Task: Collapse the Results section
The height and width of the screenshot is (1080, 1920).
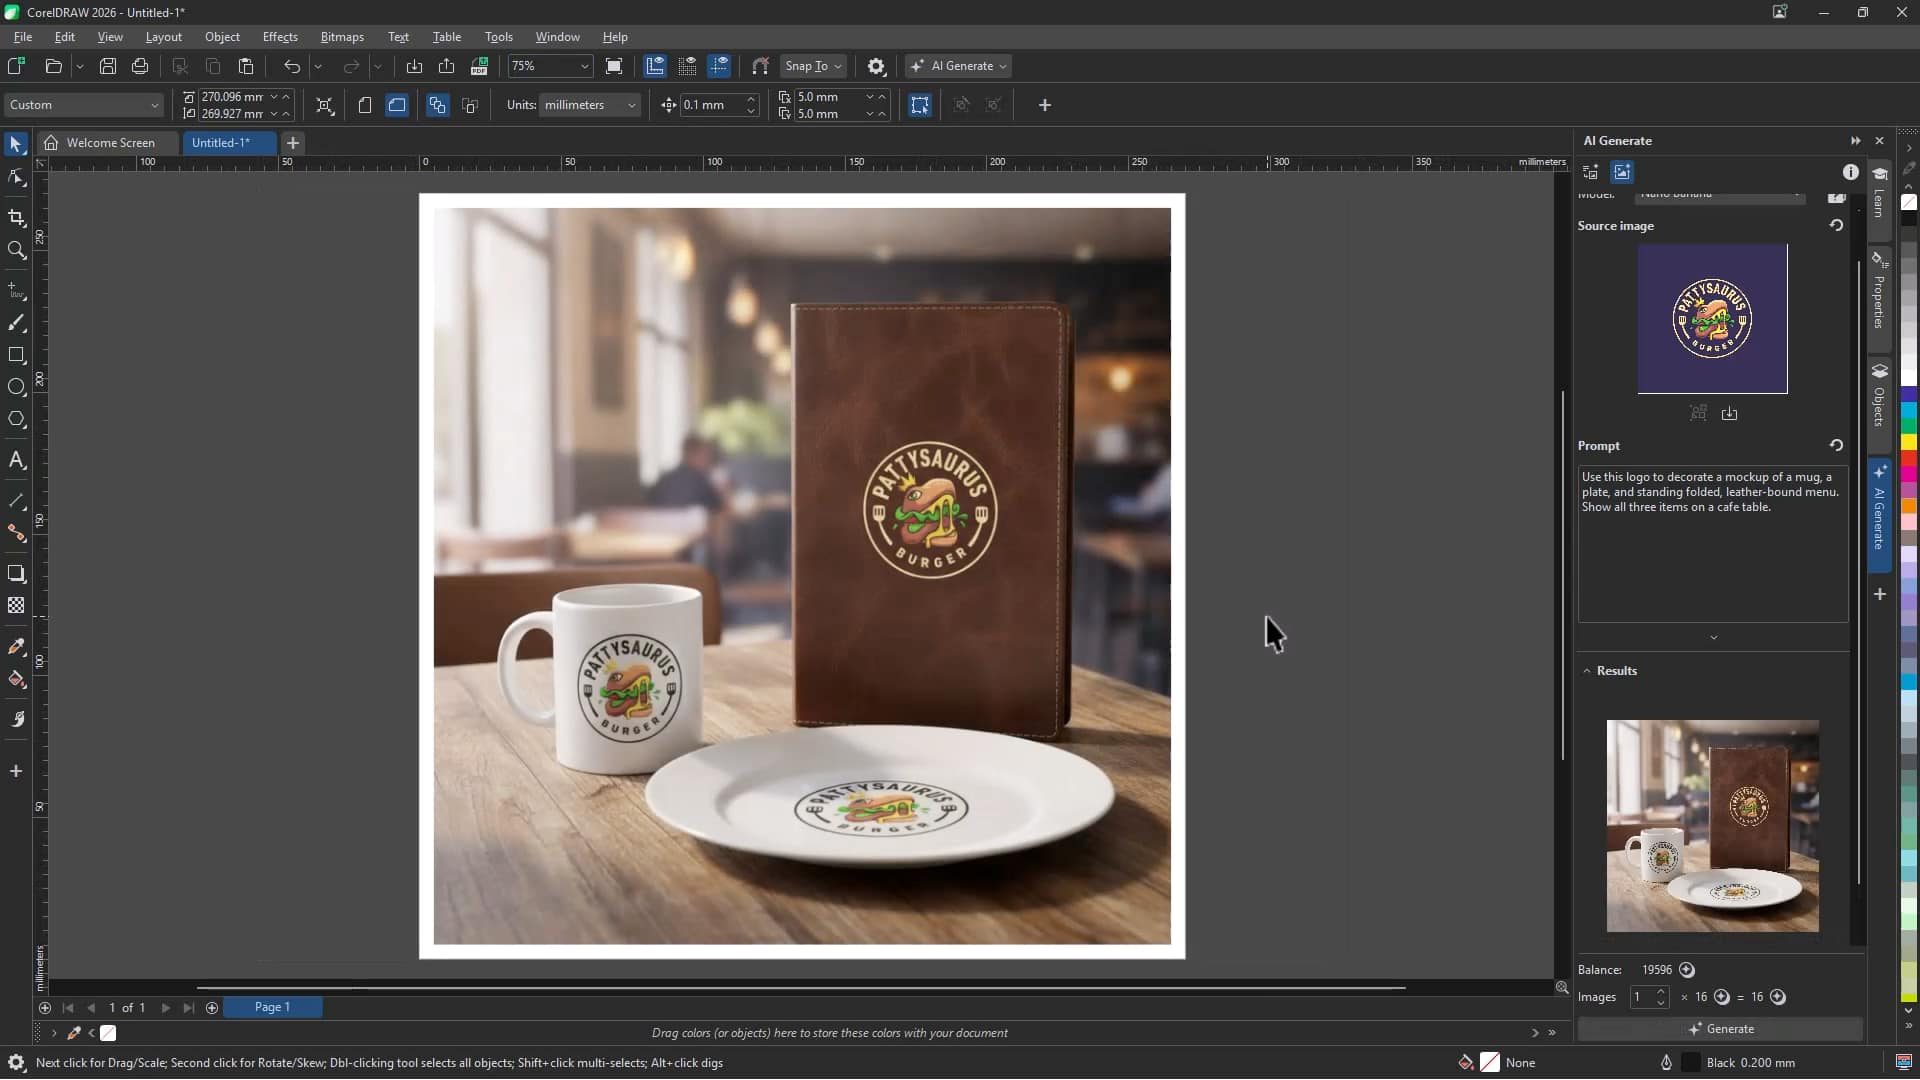Action: [x=1586, y=671]
